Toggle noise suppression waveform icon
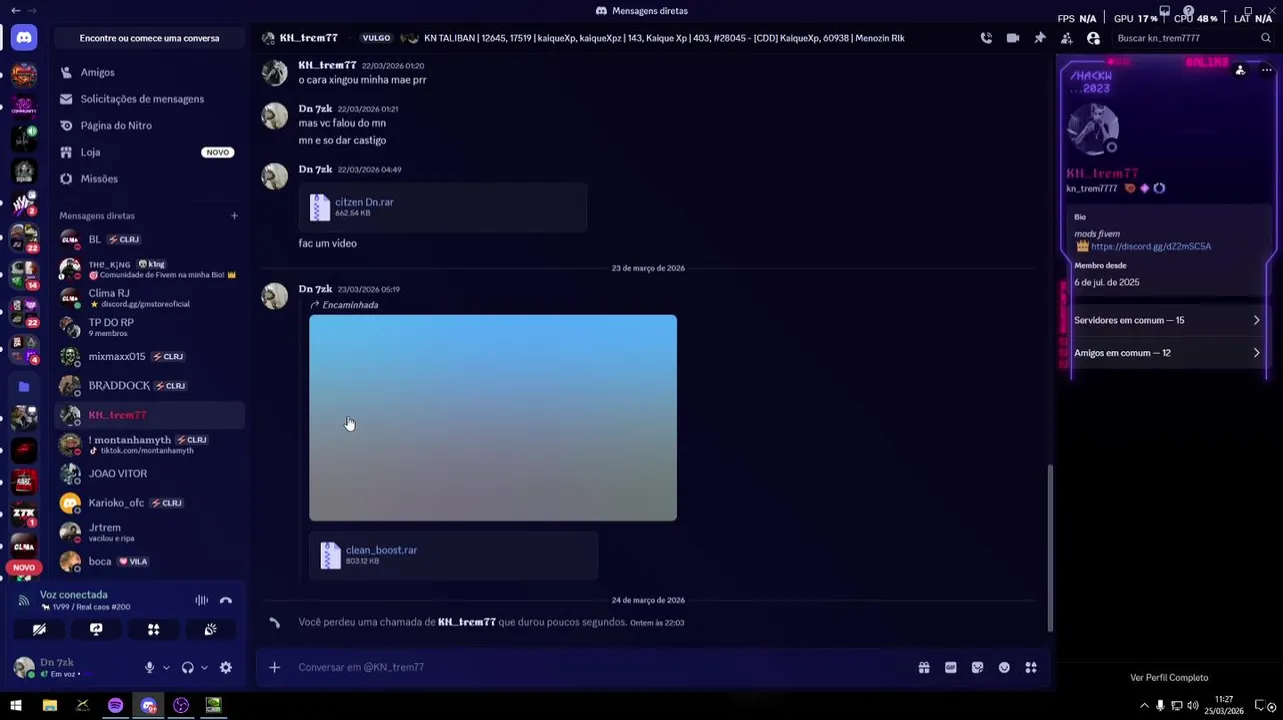 tap(201, 600)
